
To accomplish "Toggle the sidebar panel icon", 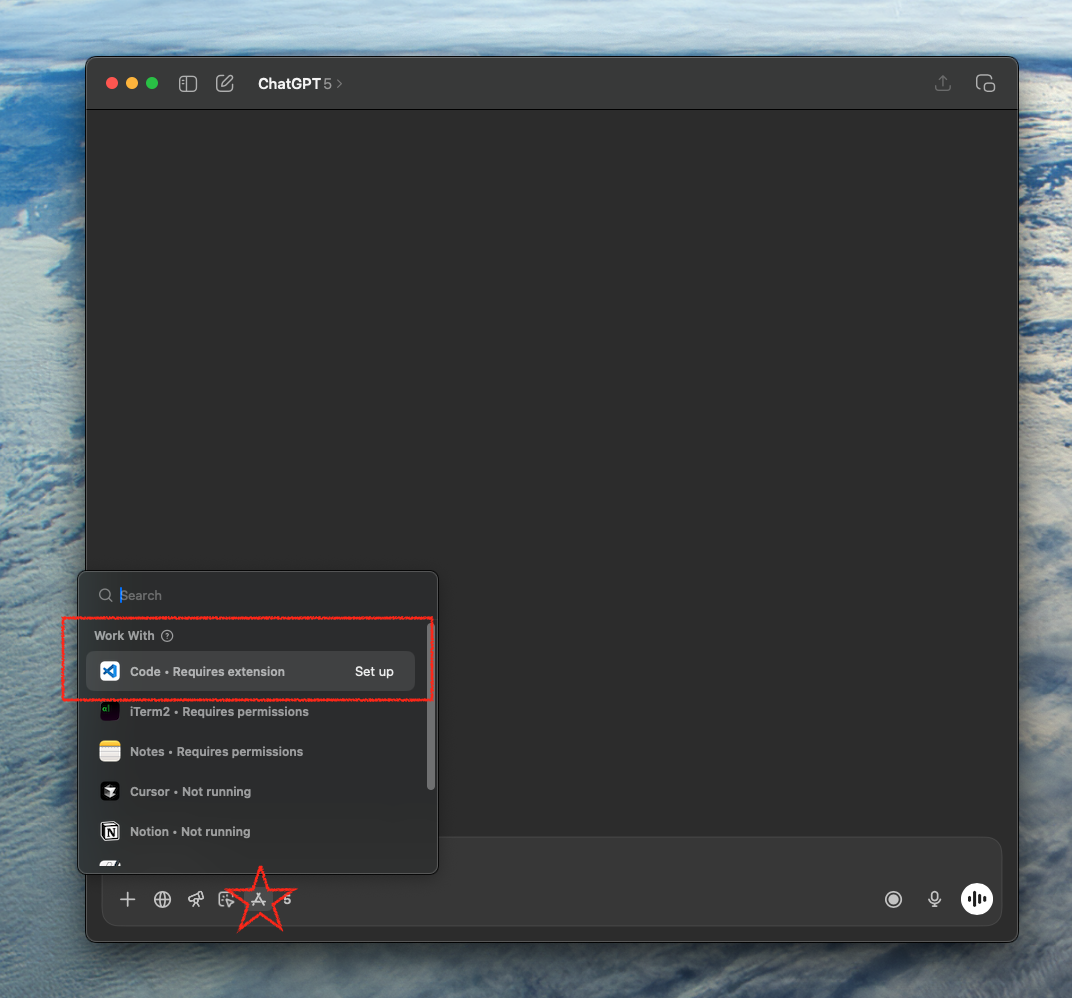I will [188, 83].
